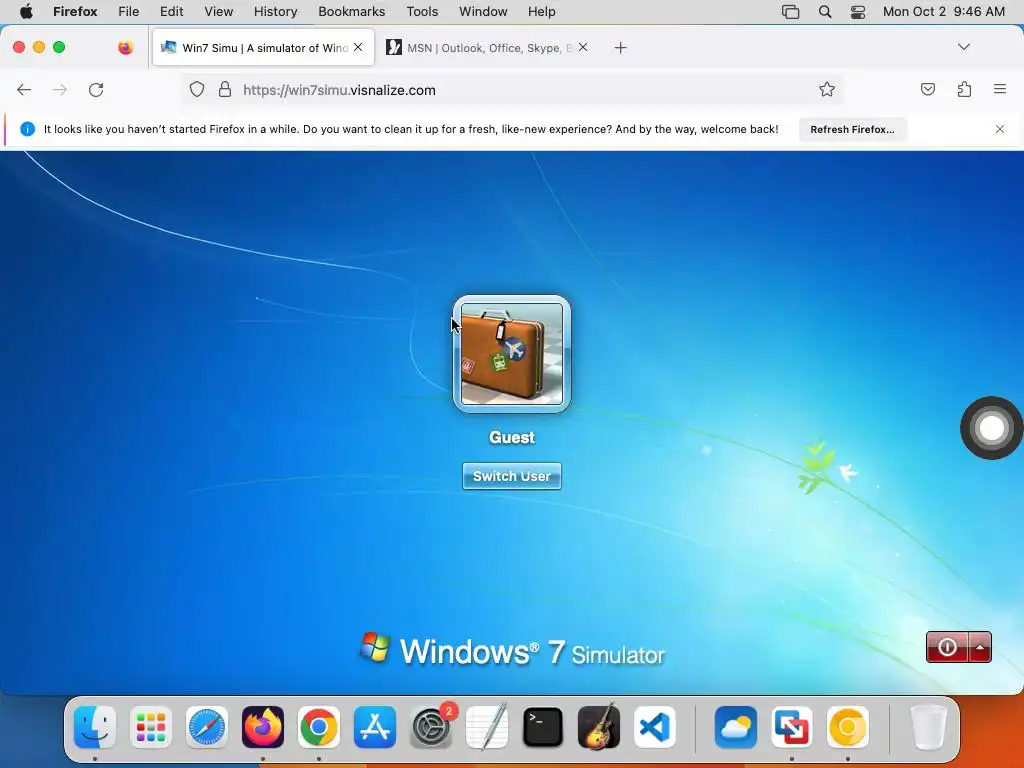Click the Refresh Firefox… button
The height and width of the screenshot is (768, 1024).
(852, 129)
